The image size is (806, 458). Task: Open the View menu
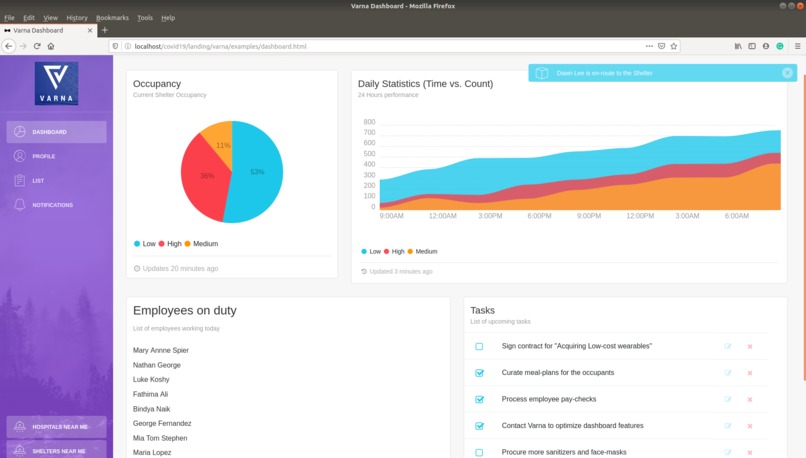50,17
